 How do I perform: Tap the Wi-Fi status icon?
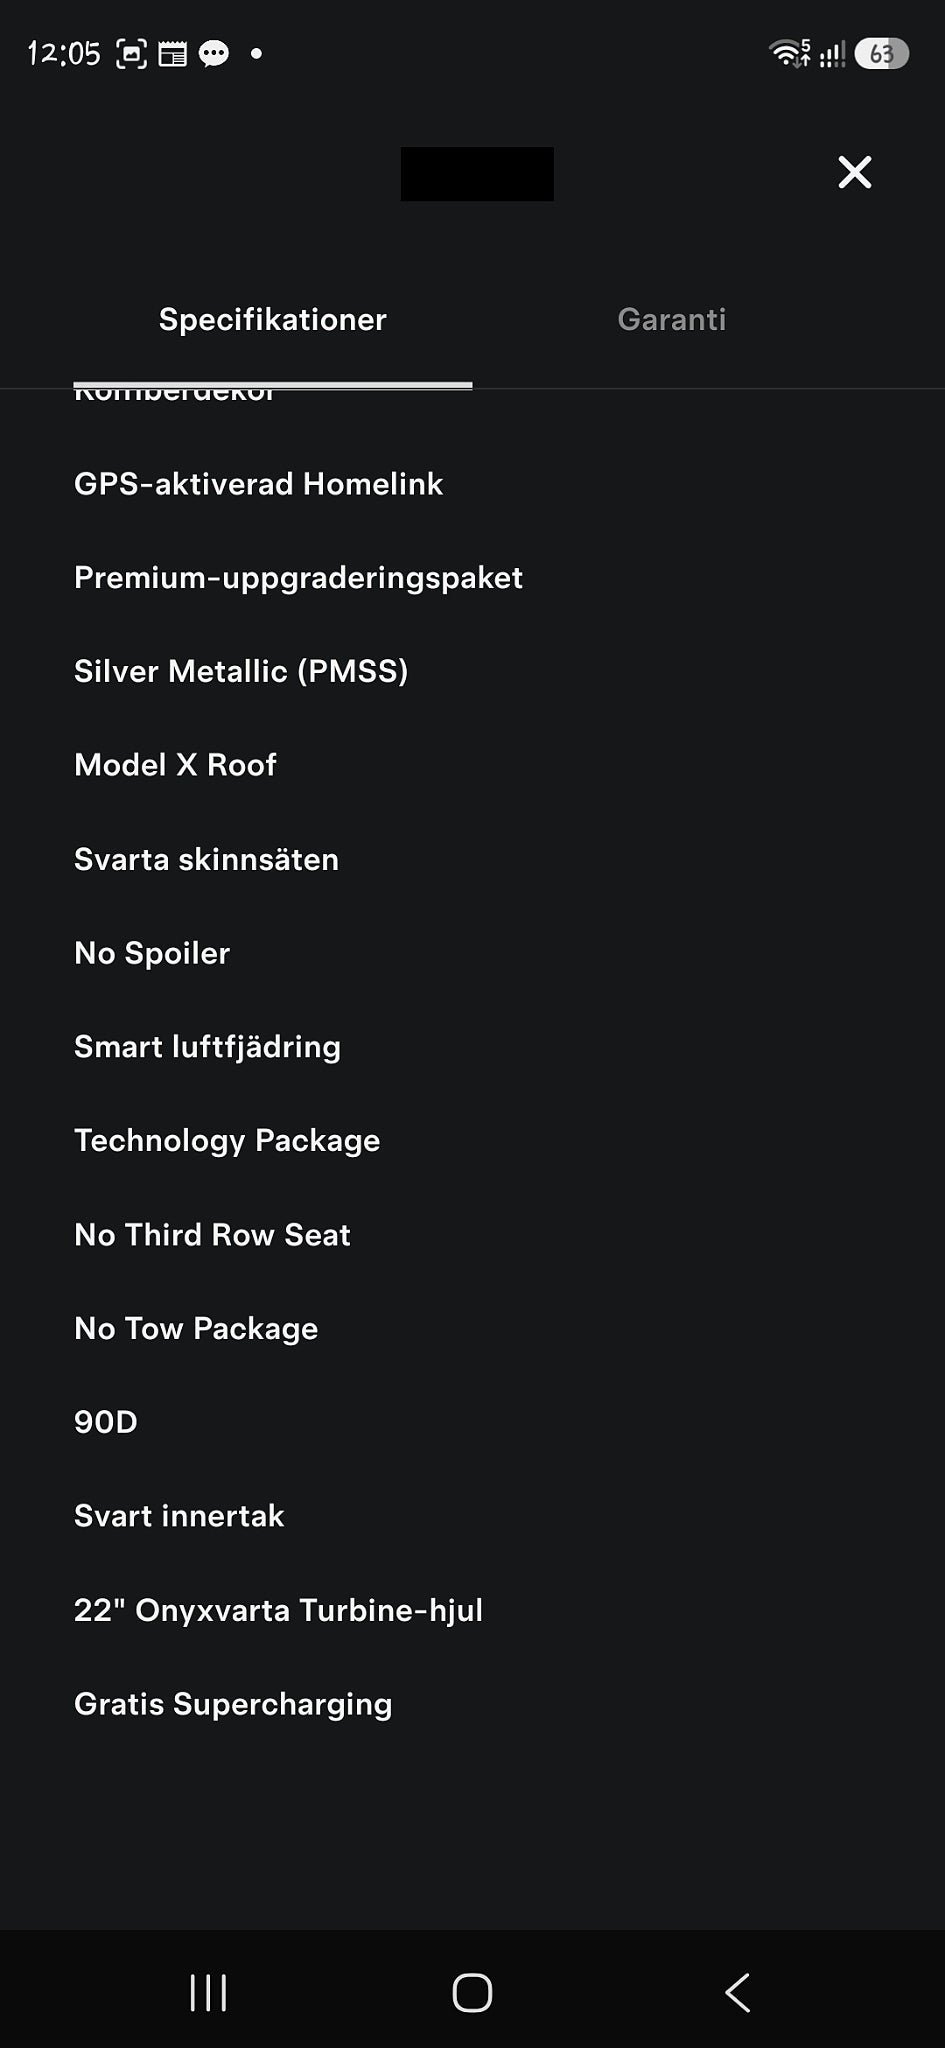pos(790,52)
